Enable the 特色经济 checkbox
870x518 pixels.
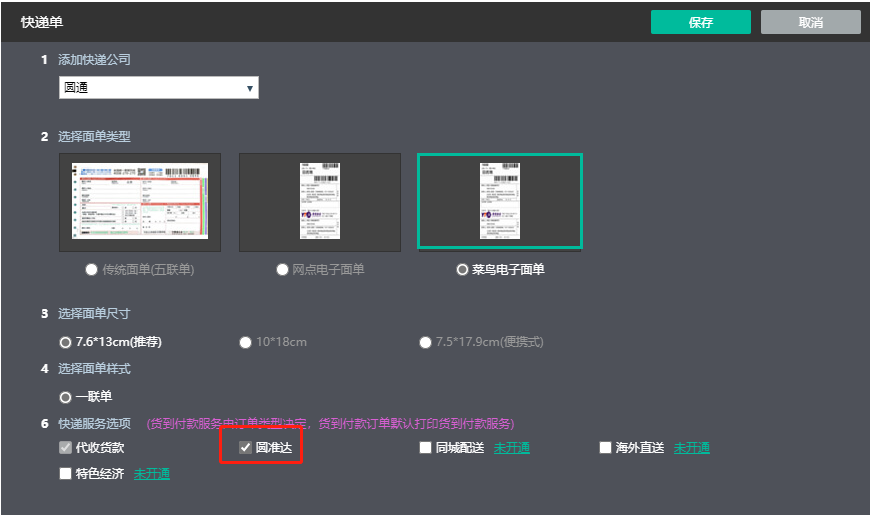[66, 474]
